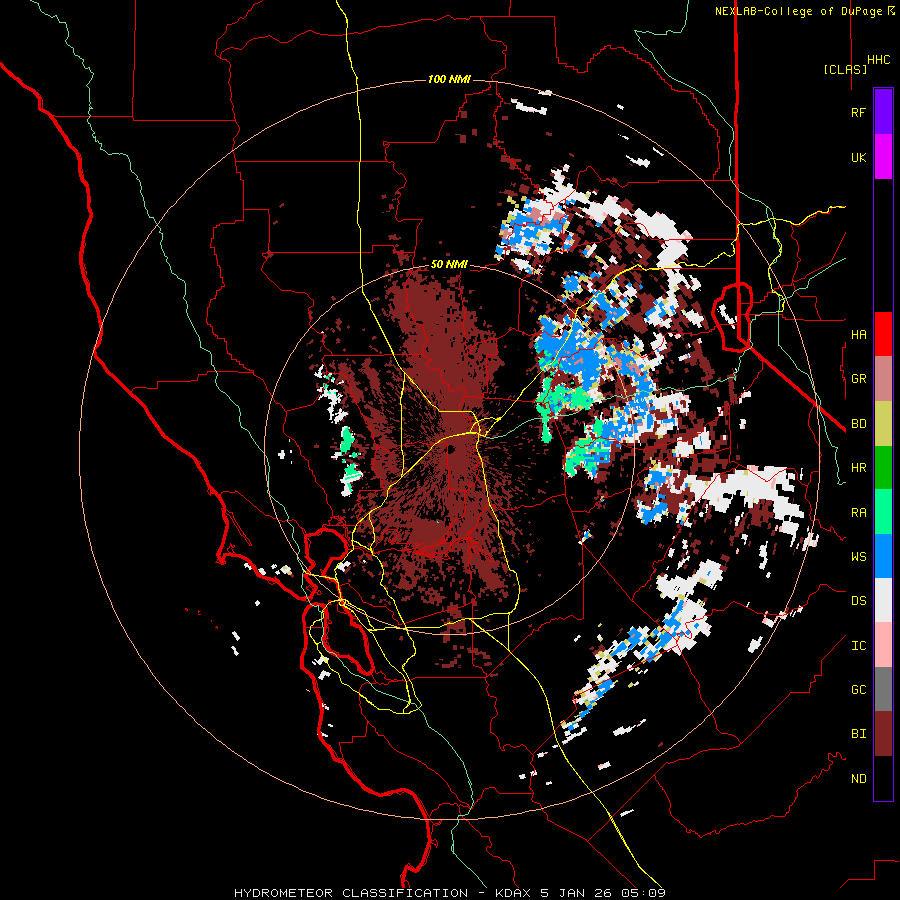The width and height of the screenshot is (900, 900).
Task: Click the RF legend label
Action: click(858, 112)
